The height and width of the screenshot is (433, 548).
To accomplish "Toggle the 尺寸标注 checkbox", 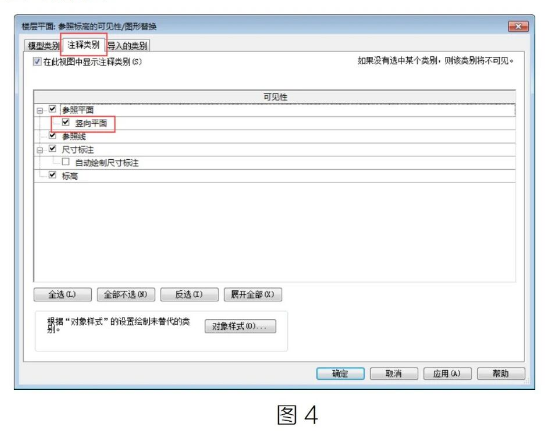I will (52, 149).
